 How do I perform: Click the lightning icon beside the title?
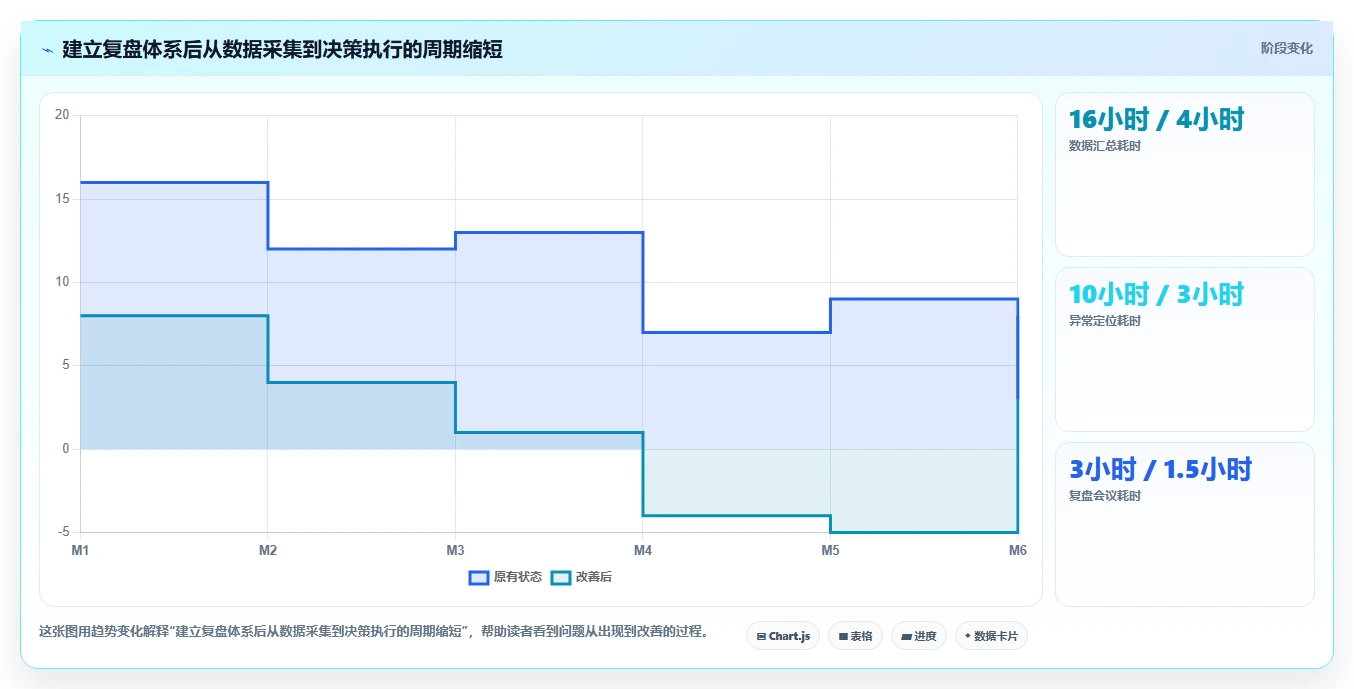(48, 49)
